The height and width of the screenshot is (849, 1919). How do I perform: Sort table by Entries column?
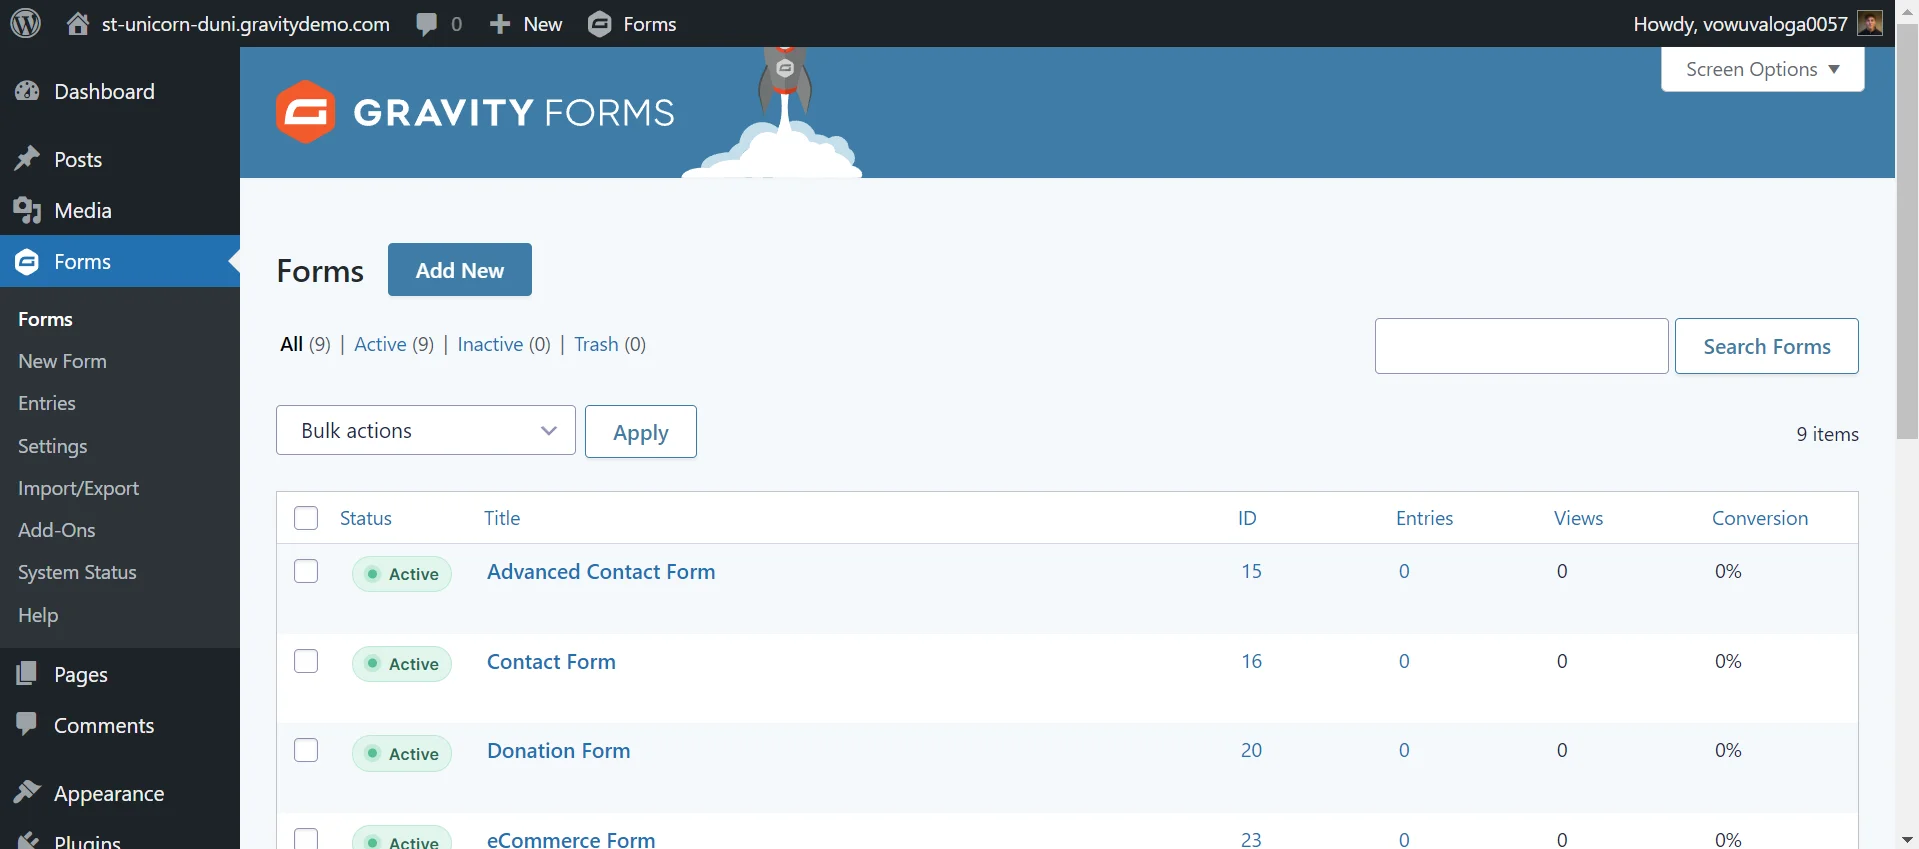1424,518
